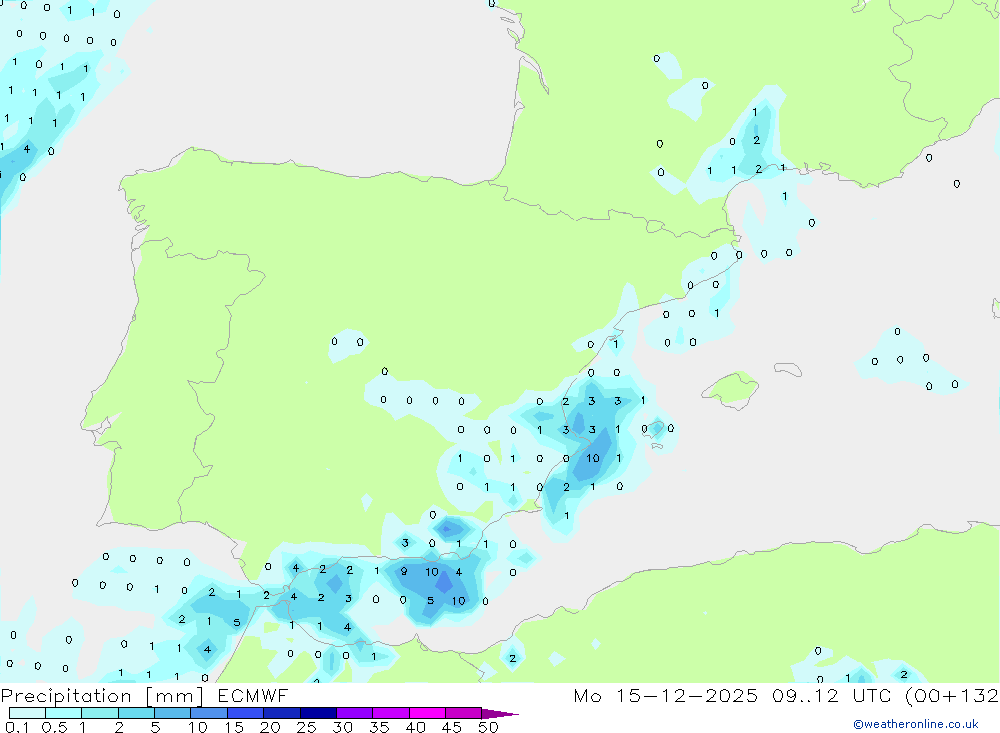
Task: Click the 1–2 mm legend color box
Action: (100, 713)
